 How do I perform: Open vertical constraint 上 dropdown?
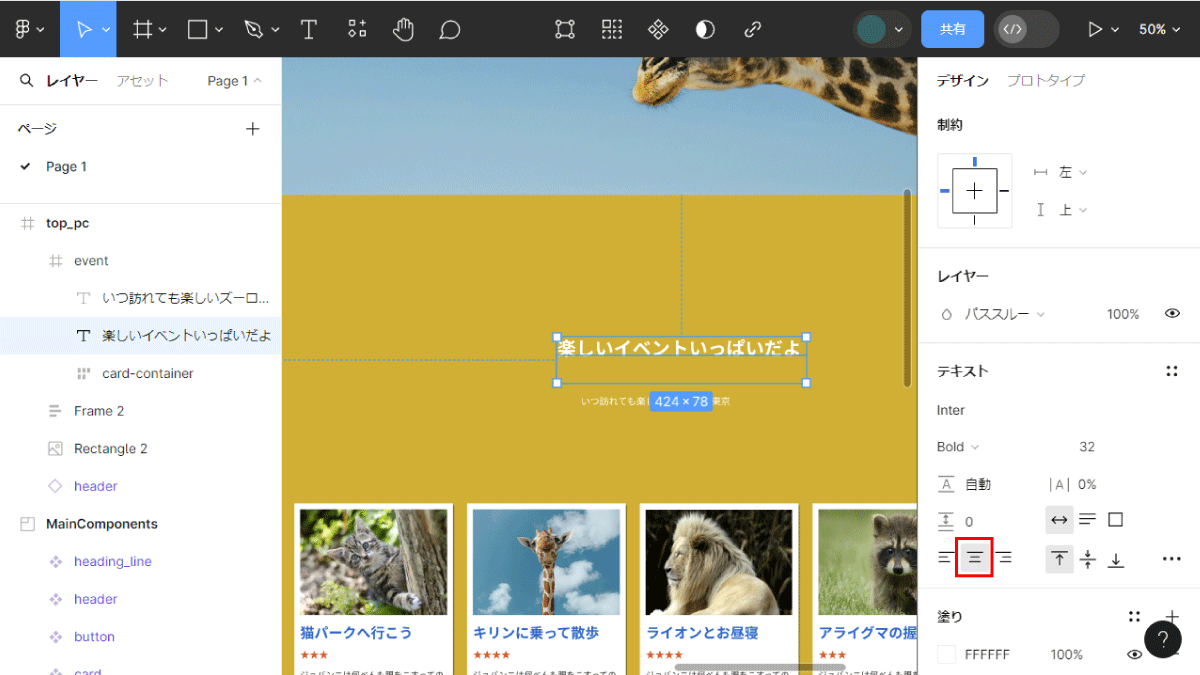click(x=1072, y=209)
